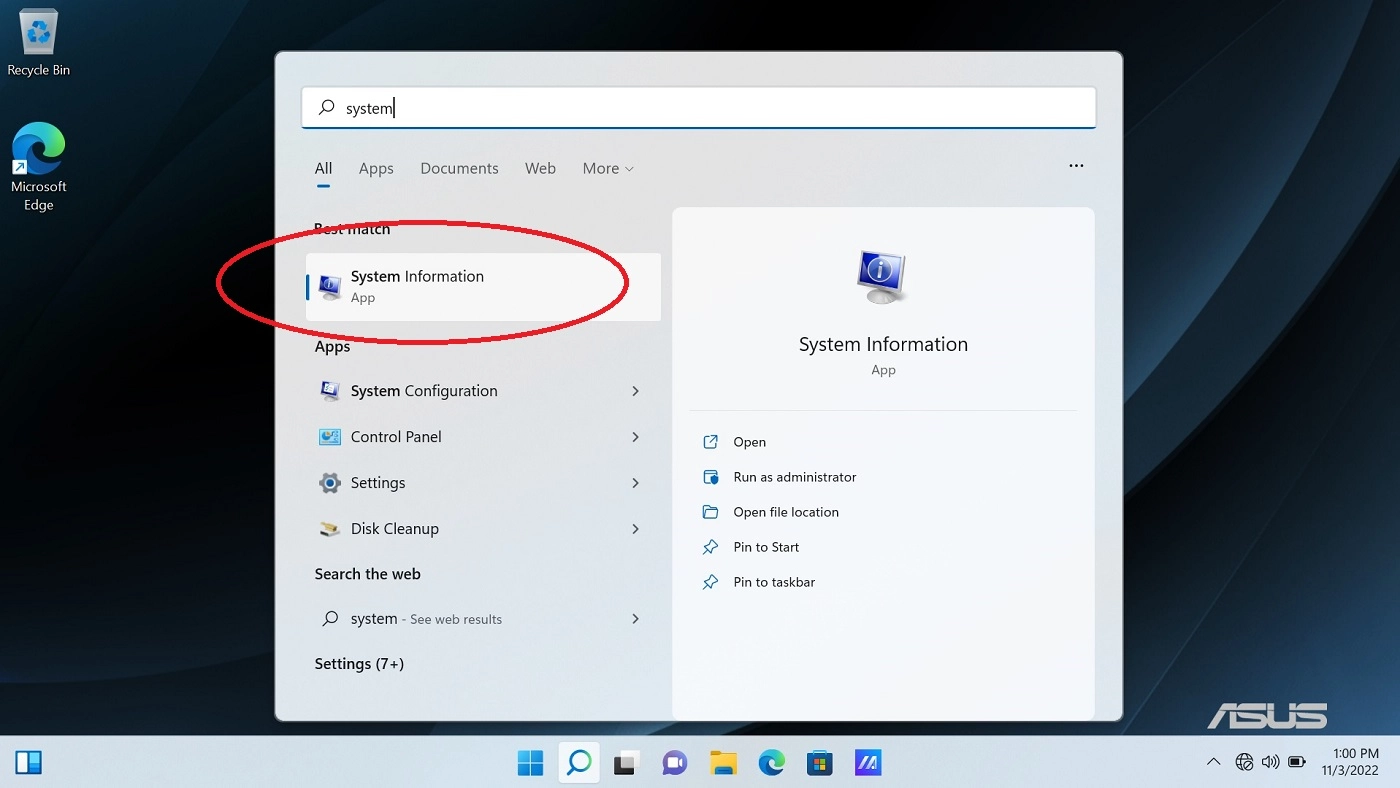
Task: Click the search input field
Action: coord(699,108)
